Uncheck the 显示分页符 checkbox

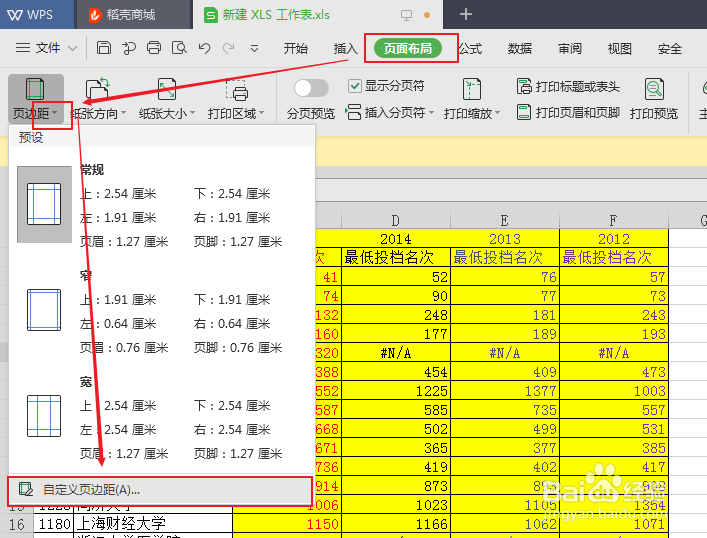tap(355, 86)
